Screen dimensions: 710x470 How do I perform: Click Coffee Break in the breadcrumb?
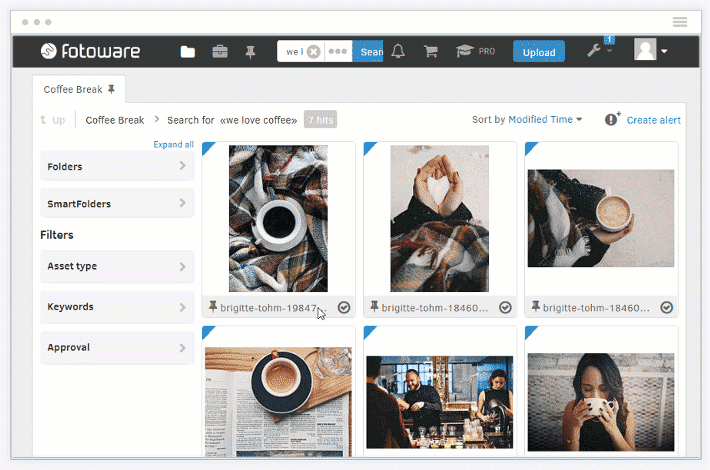tap(115, 120)
